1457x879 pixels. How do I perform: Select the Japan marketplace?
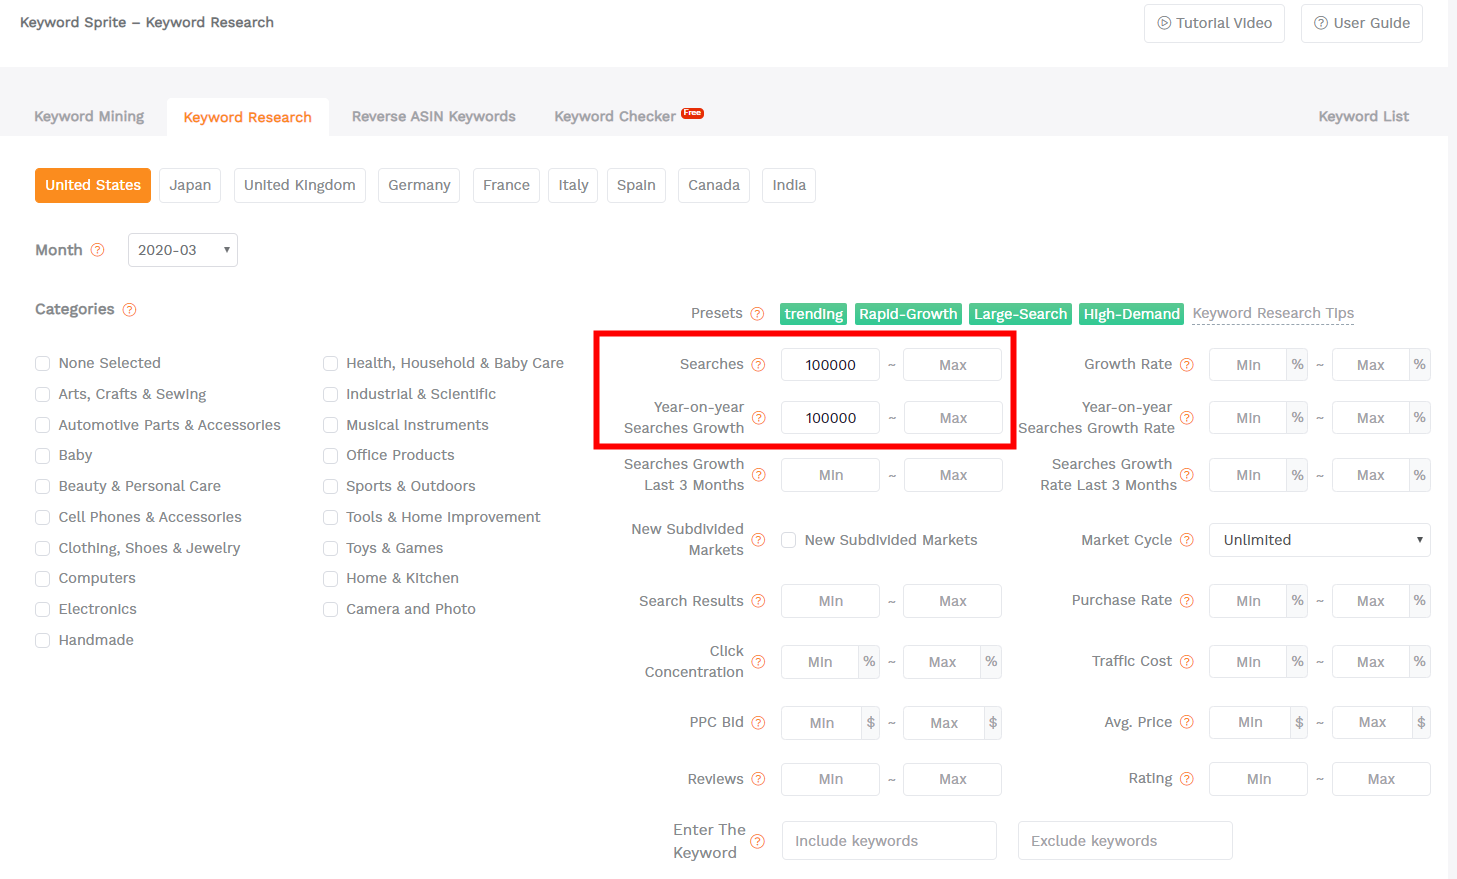tap(190, 185)
